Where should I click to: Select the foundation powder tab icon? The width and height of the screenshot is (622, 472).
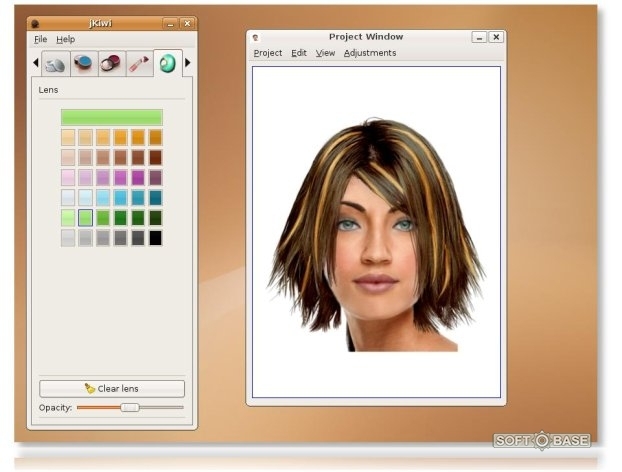coord(56,63)
